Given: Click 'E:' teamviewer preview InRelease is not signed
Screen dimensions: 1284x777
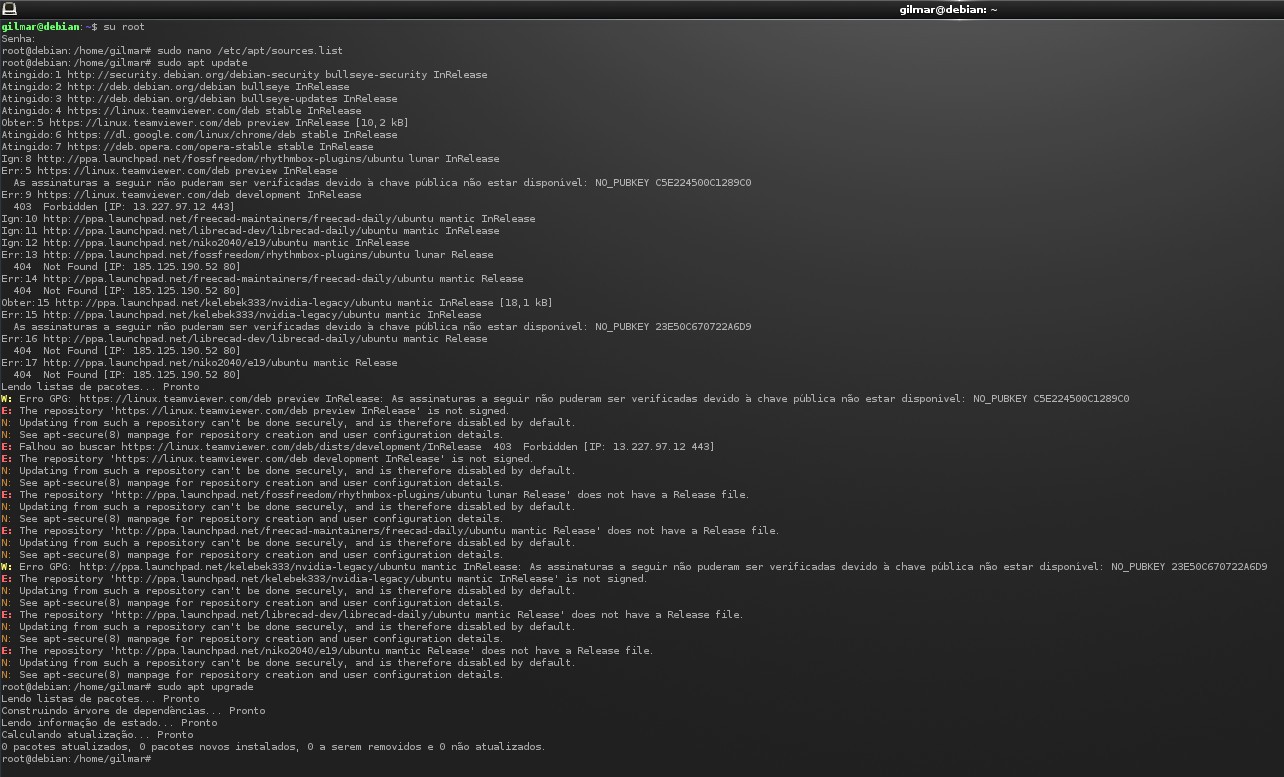Looking at the screenshot, I should (x=255, y=410).
